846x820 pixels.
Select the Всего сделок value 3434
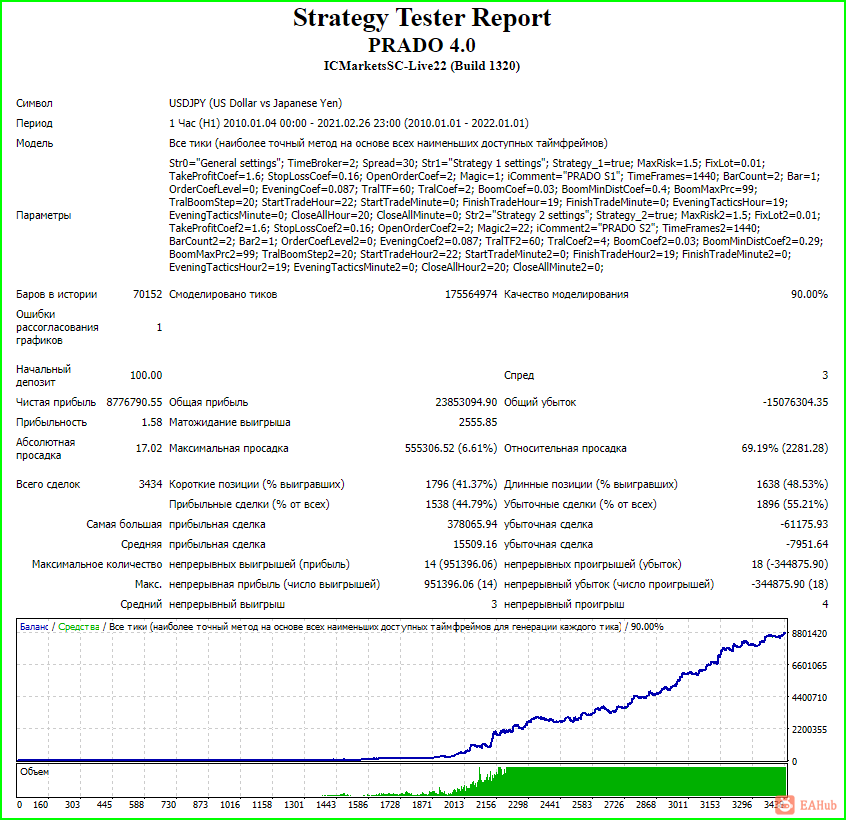(150, 484)
